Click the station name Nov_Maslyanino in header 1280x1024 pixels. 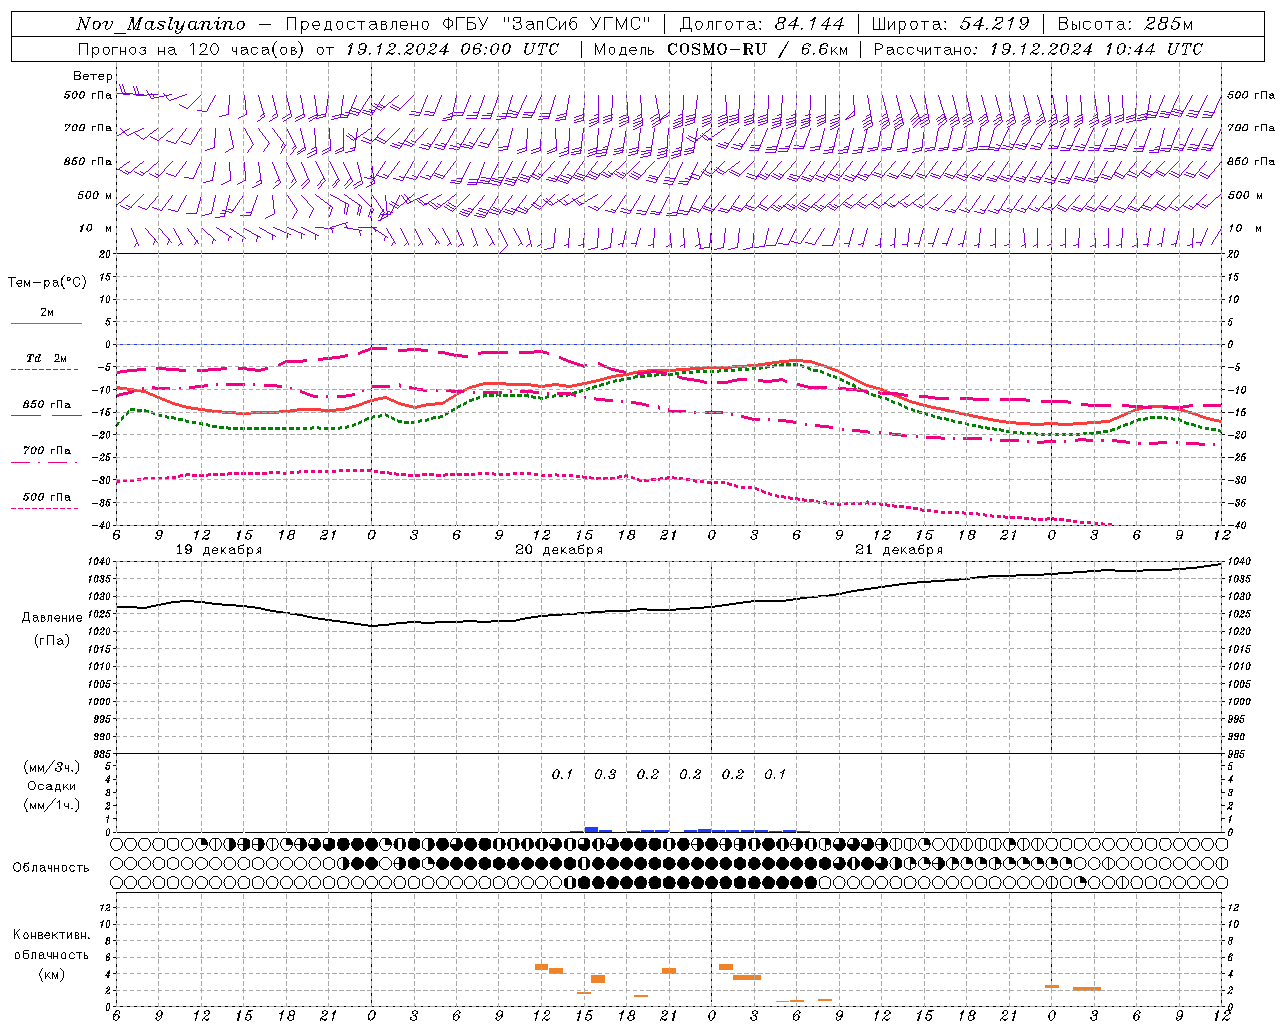[x=161, y=24]
